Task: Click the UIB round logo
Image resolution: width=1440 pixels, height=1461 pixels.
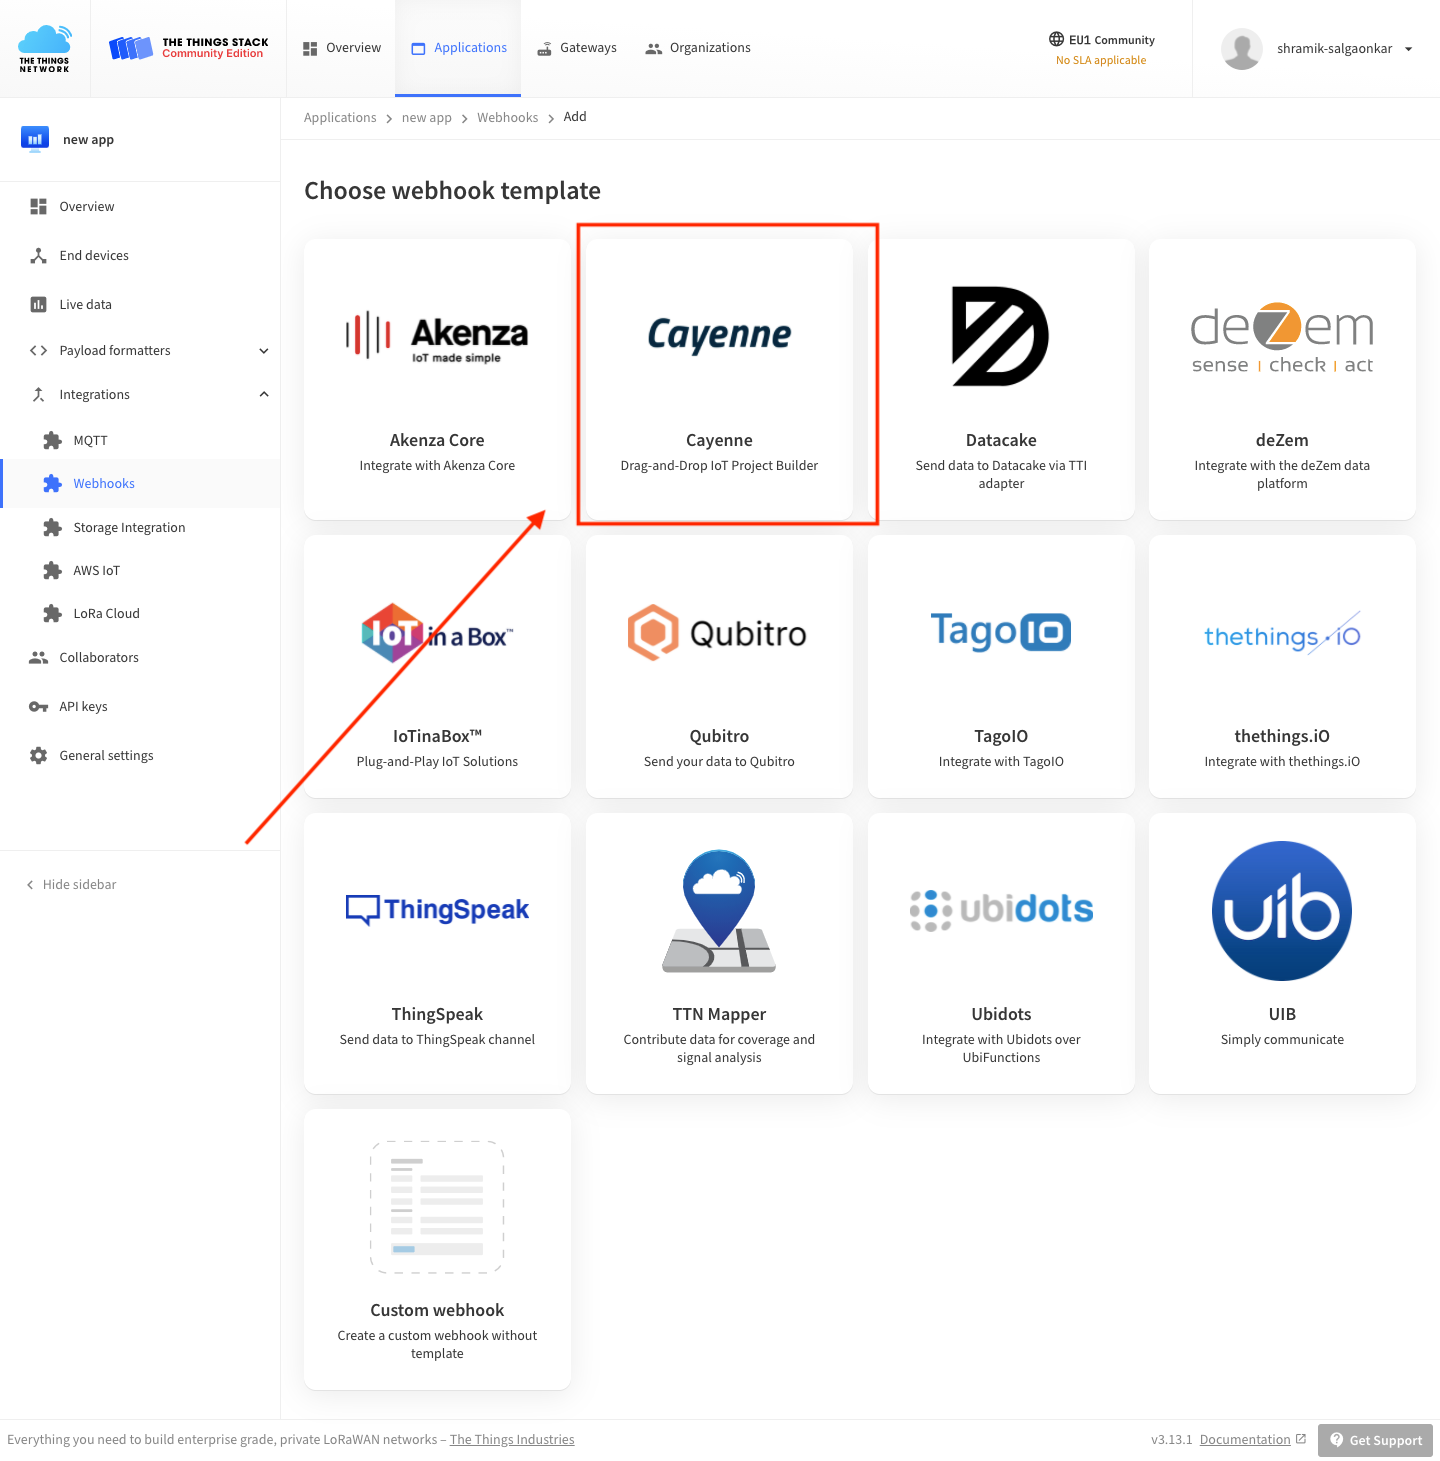Action: [1282, 911]
